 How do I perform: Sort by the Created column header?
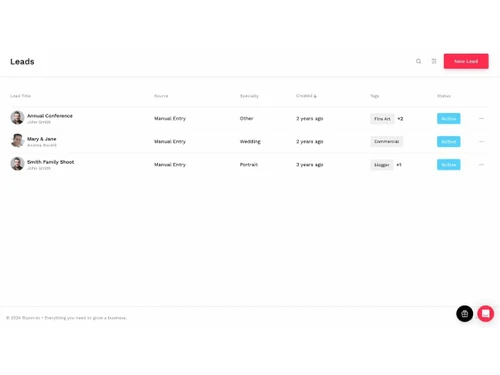(x=306, y=96)
